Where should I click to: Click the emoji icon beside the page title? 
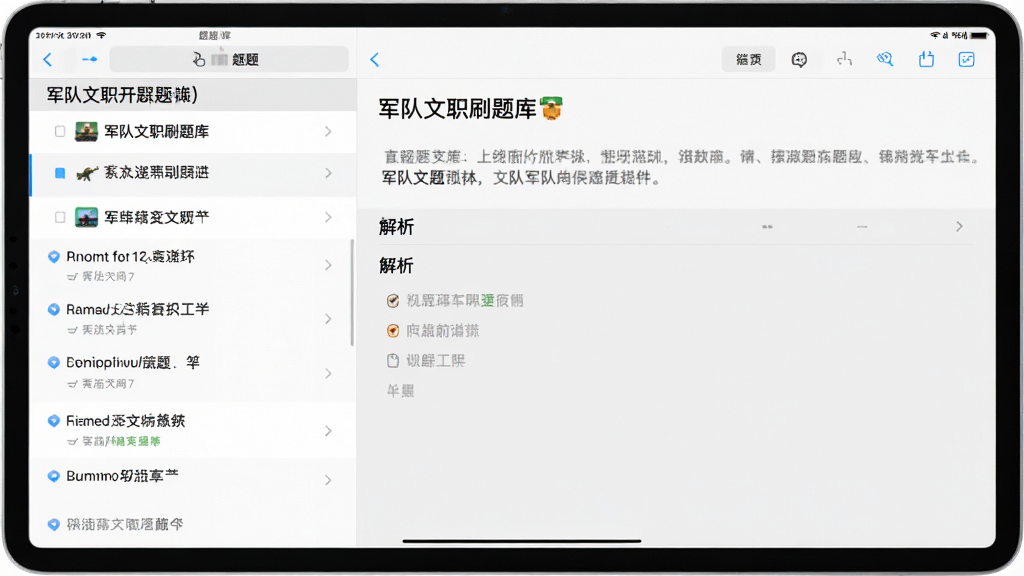(551, 108)
